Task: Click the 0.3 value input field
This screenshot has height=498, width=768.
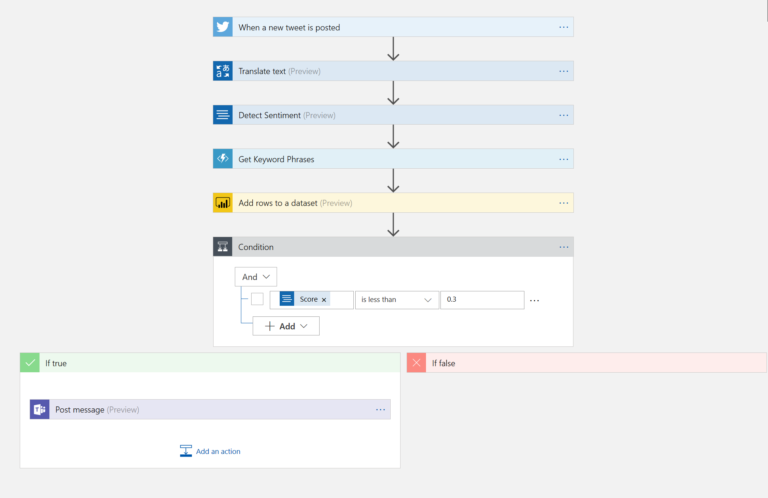Action: point(483,299)
